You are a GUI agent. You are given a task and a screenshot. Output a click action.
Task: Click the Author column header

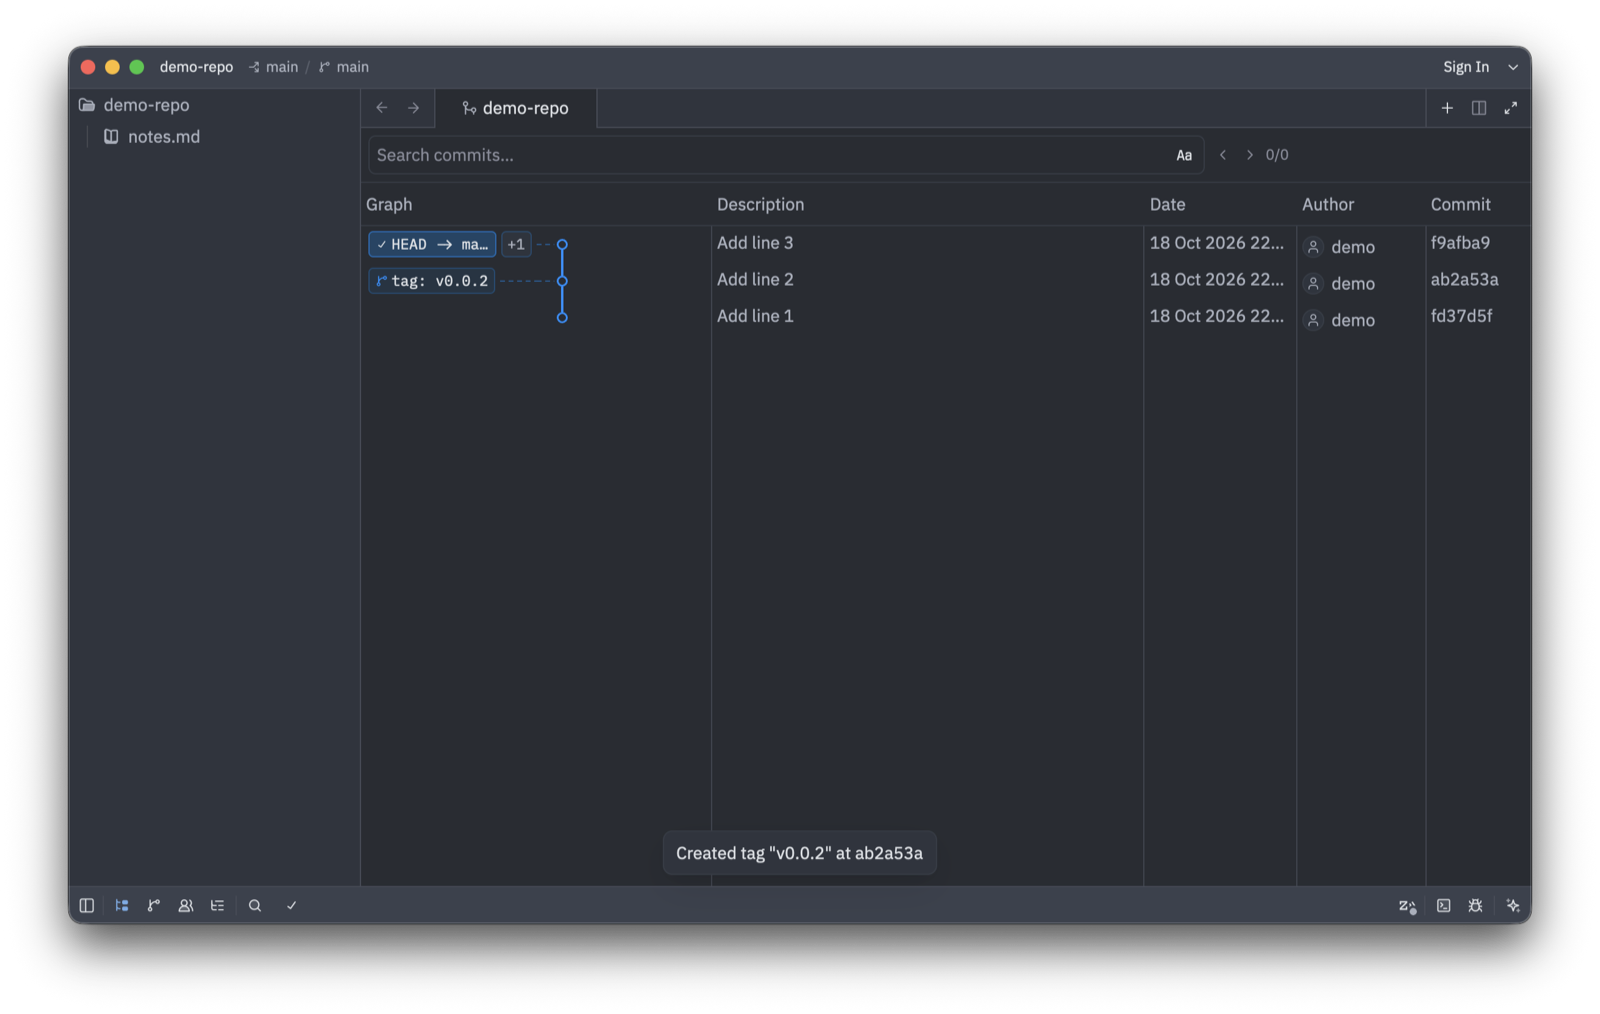(x=1328, y=204)
